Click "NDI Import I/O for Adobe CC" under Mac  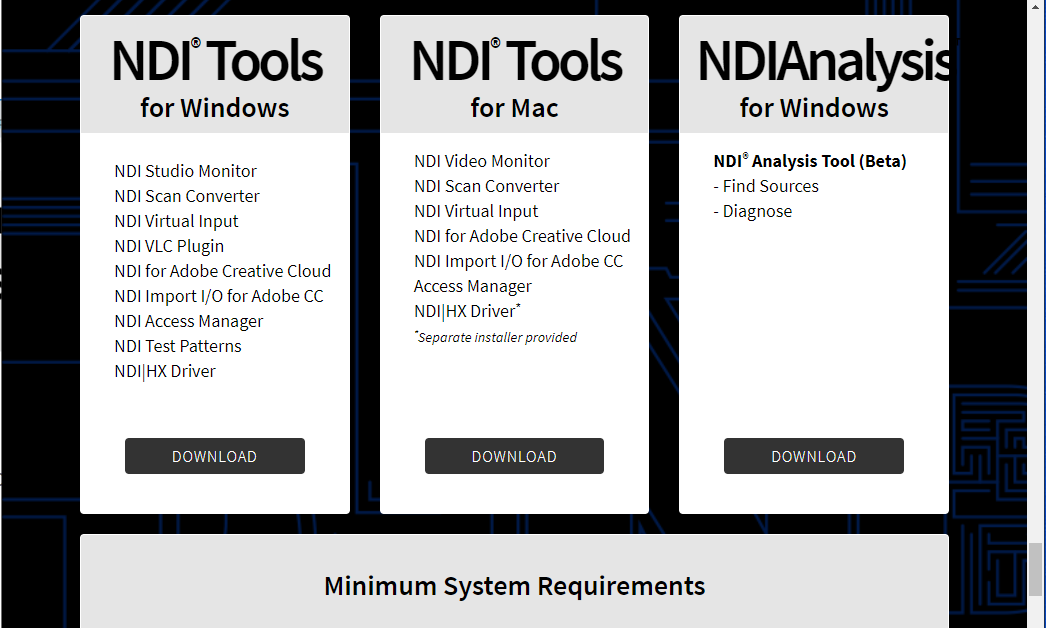(518, 261)
